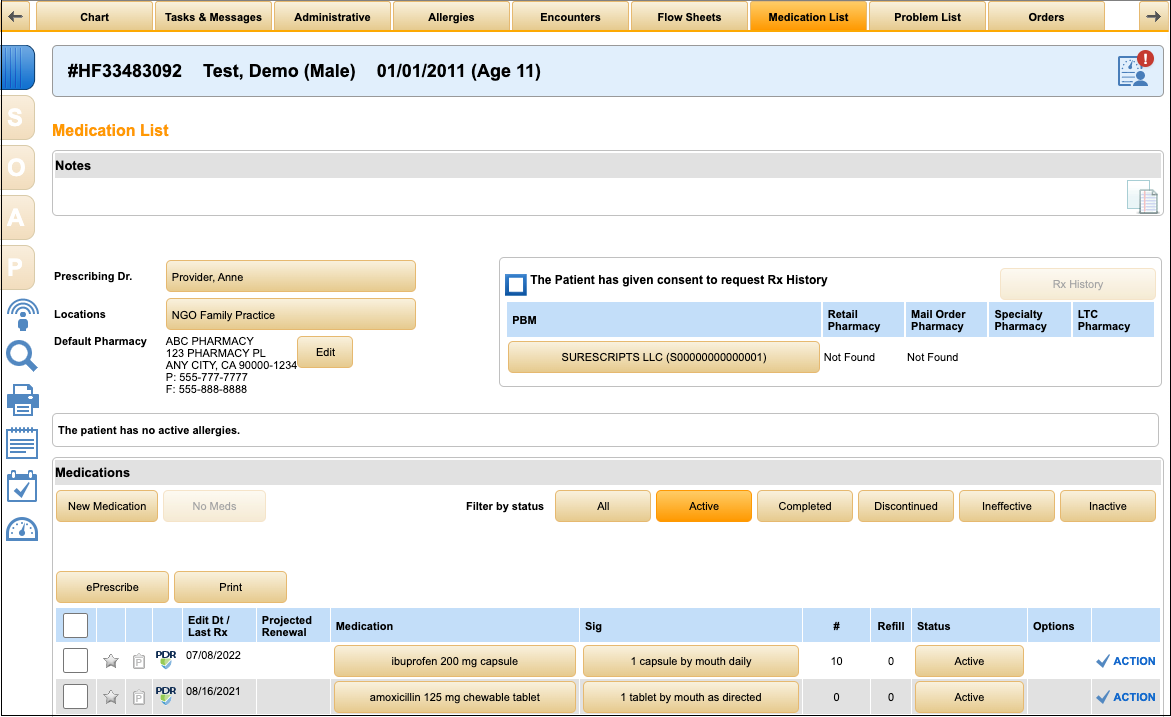This screenshot has height=717, width=1171.
Task: Click the printer icon in sidebar
Action: click(x=21, y=400)
